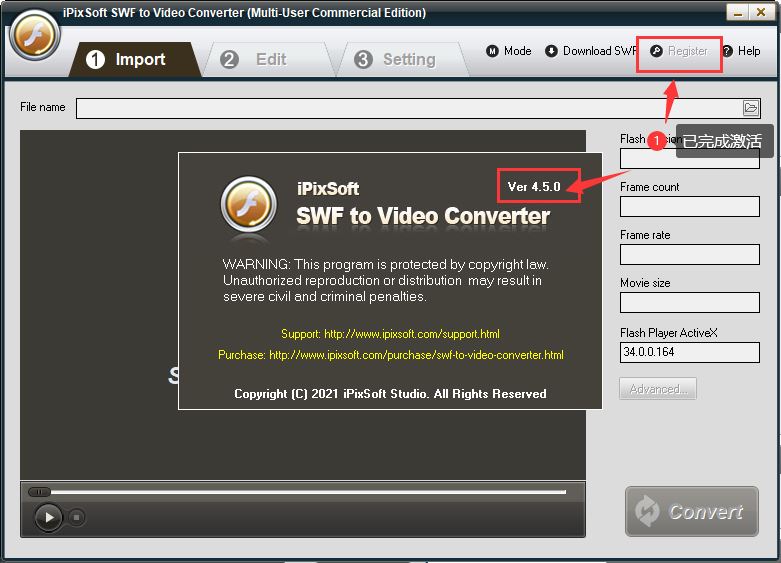The width and height of the screenshot is (781, 563).
Task: Click the Advanced... button
Action: coord(658,389)
